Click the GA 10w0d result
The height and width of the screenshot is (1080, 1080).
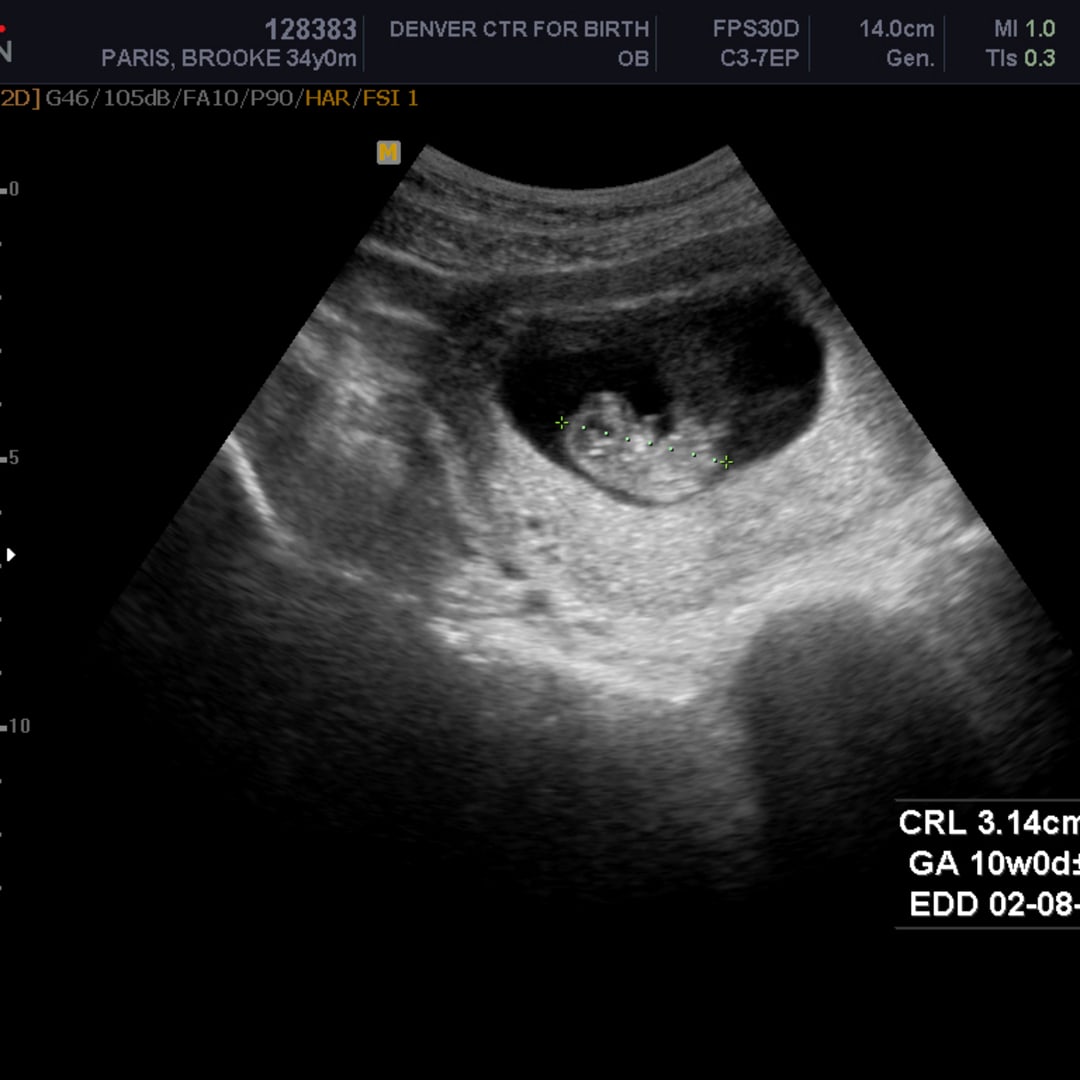(x=994, y=863)
